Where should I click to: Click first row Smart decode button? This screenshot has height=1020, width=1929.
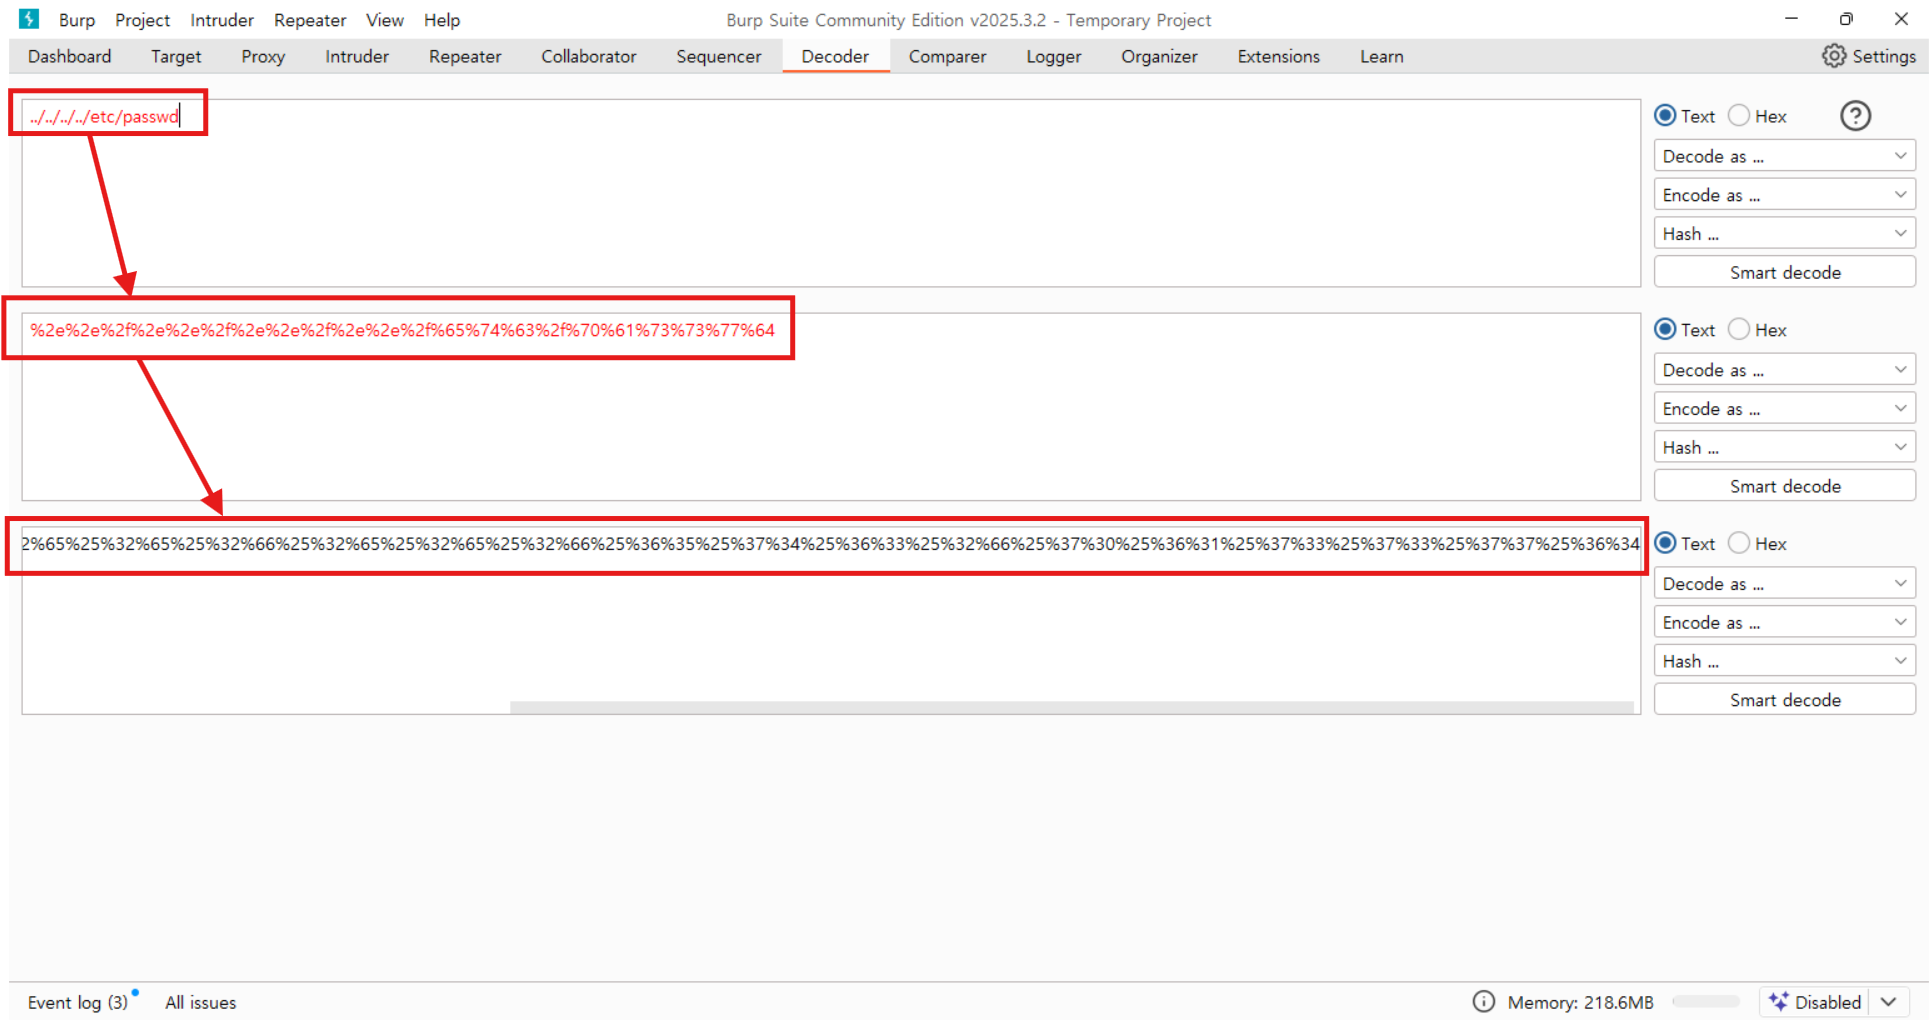point(1784,272)
